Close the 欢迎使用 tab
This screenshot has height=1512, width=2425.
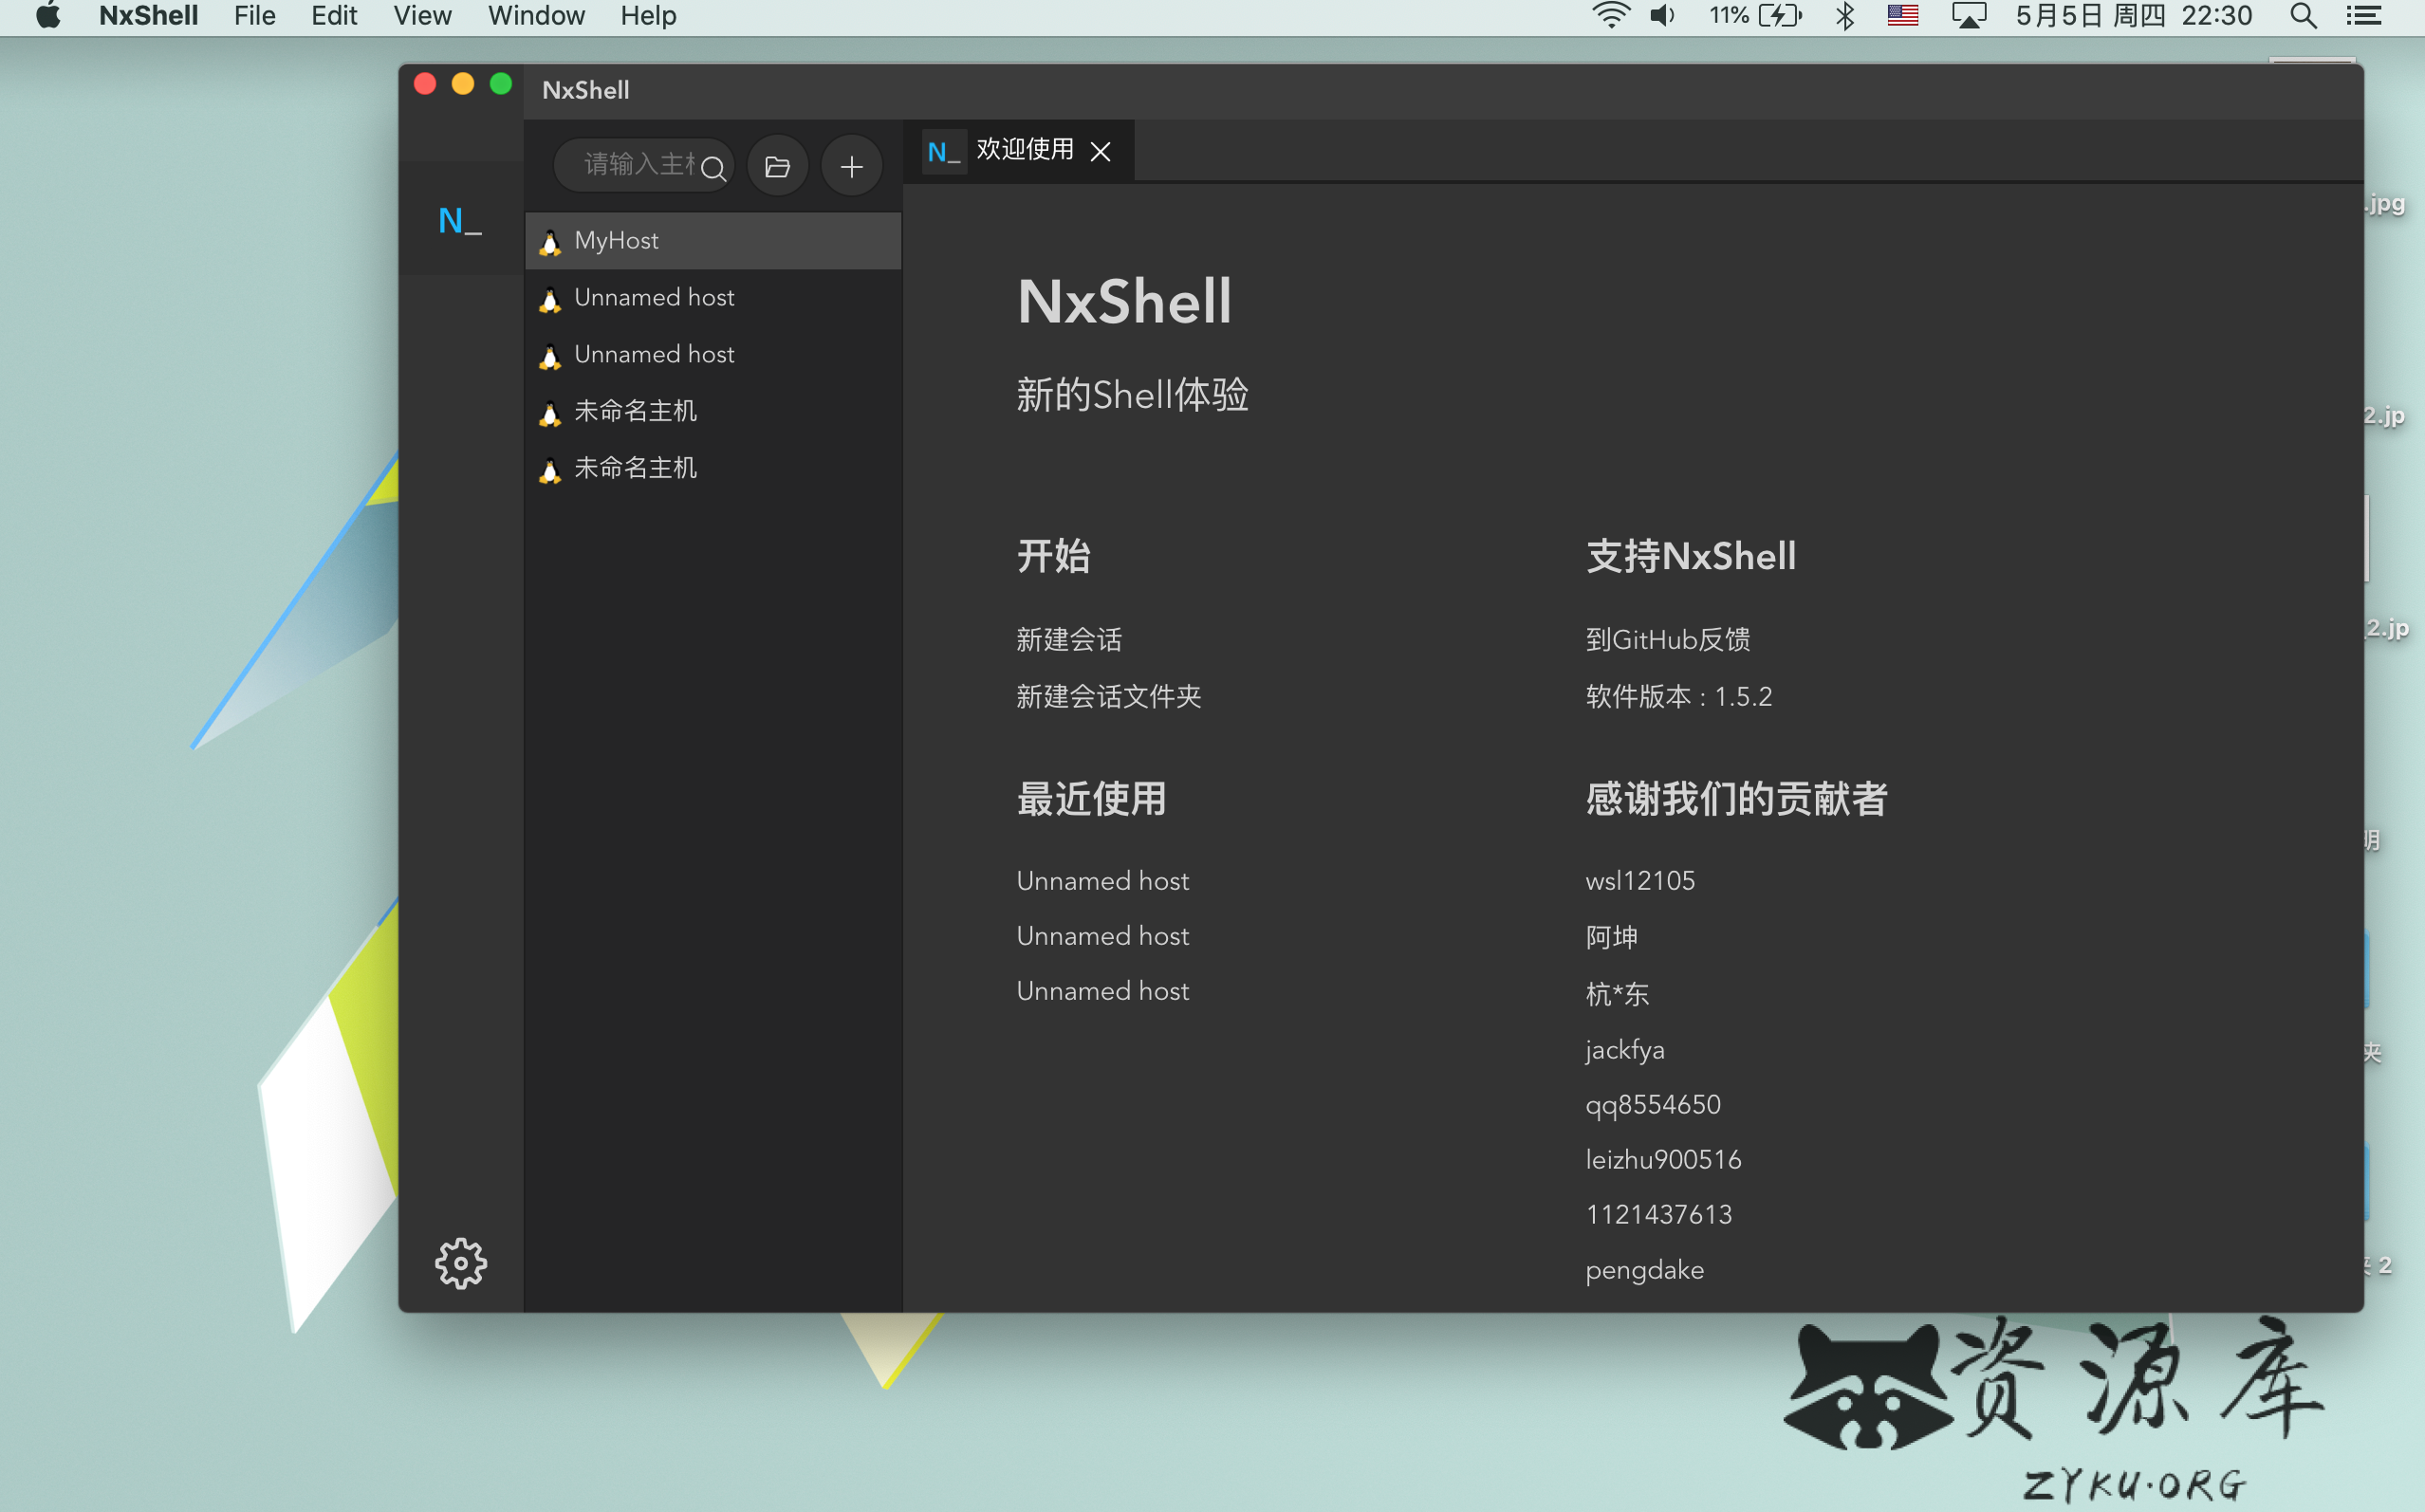point(1100,151)
